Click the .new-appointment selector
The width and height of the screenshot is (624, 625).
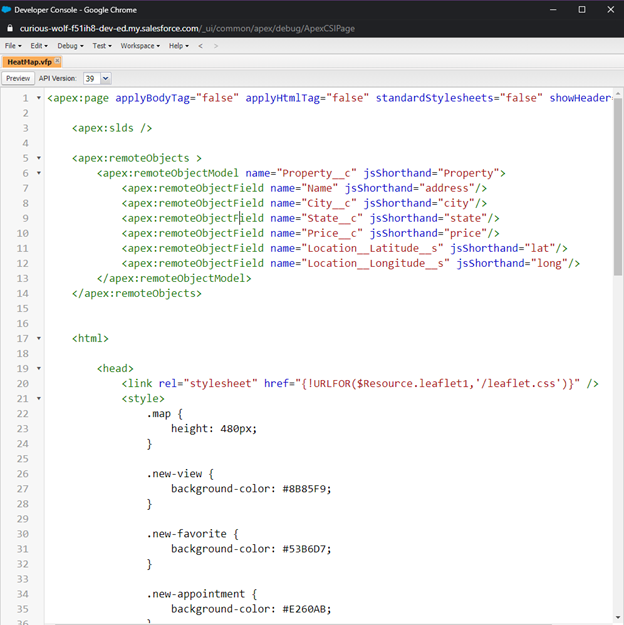pyautogui.click(x=196, y=594)
